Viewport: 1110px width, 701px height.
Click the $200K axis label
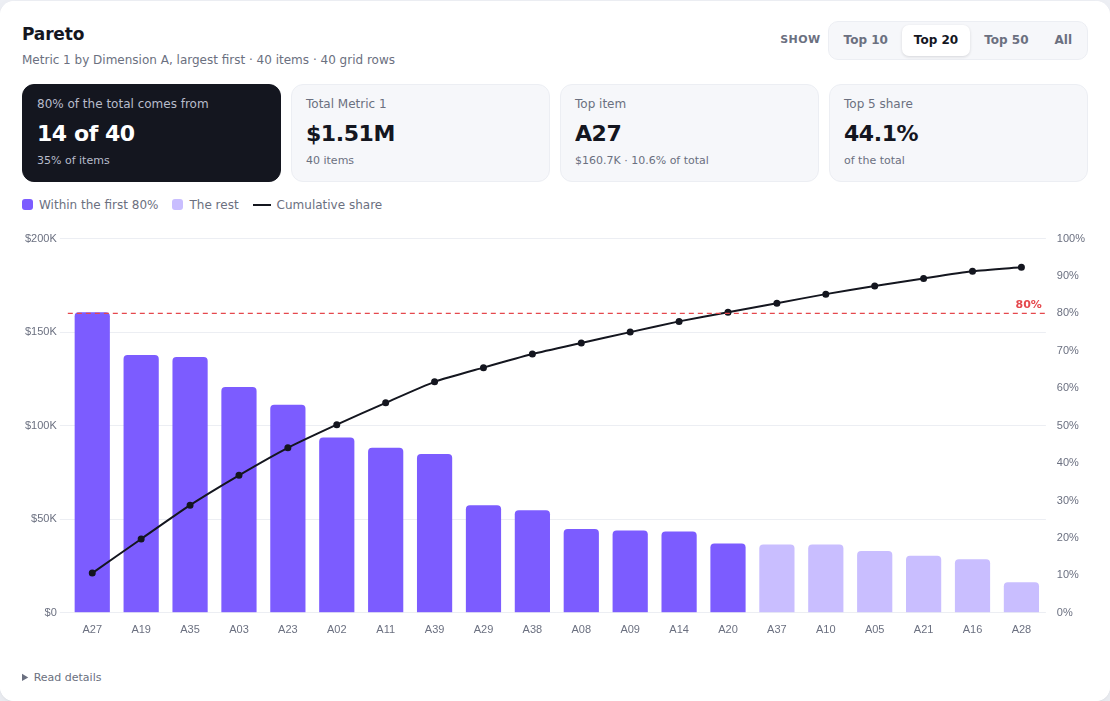(x=40, y=238)
